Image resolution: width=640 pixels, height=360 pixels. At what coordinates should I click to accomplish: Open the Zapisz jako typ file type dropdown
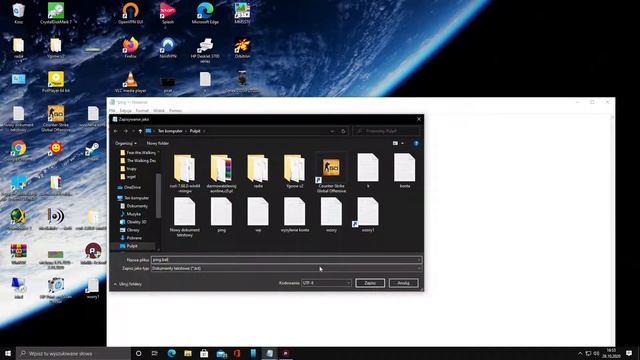pyautogui.click(x=286, y=268)
